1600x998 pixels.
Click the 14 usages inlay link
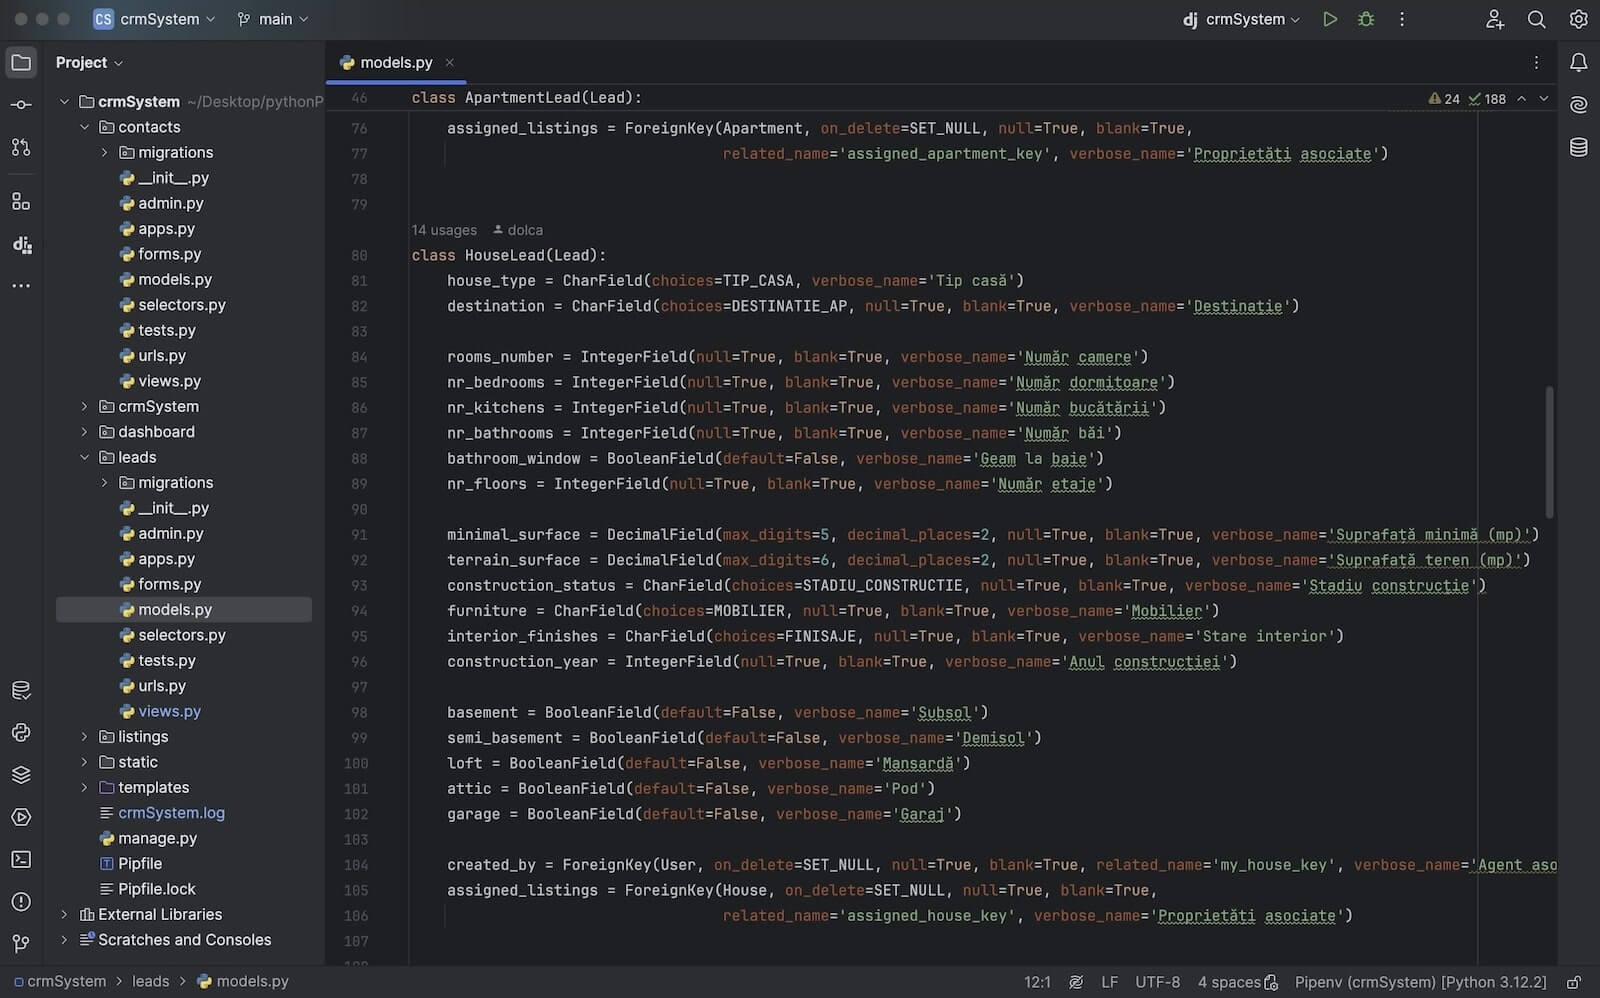[444, 230]
